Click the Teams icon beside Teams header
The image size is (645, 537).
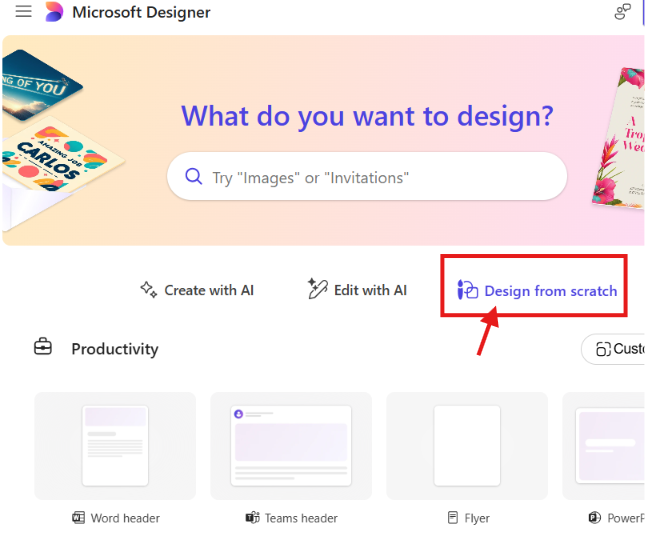[x=253, y=518]
